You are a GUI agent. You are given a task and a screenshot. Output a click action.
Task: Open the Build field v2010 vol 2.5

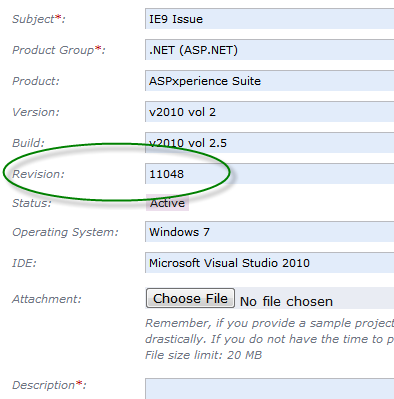coord(270,143)
